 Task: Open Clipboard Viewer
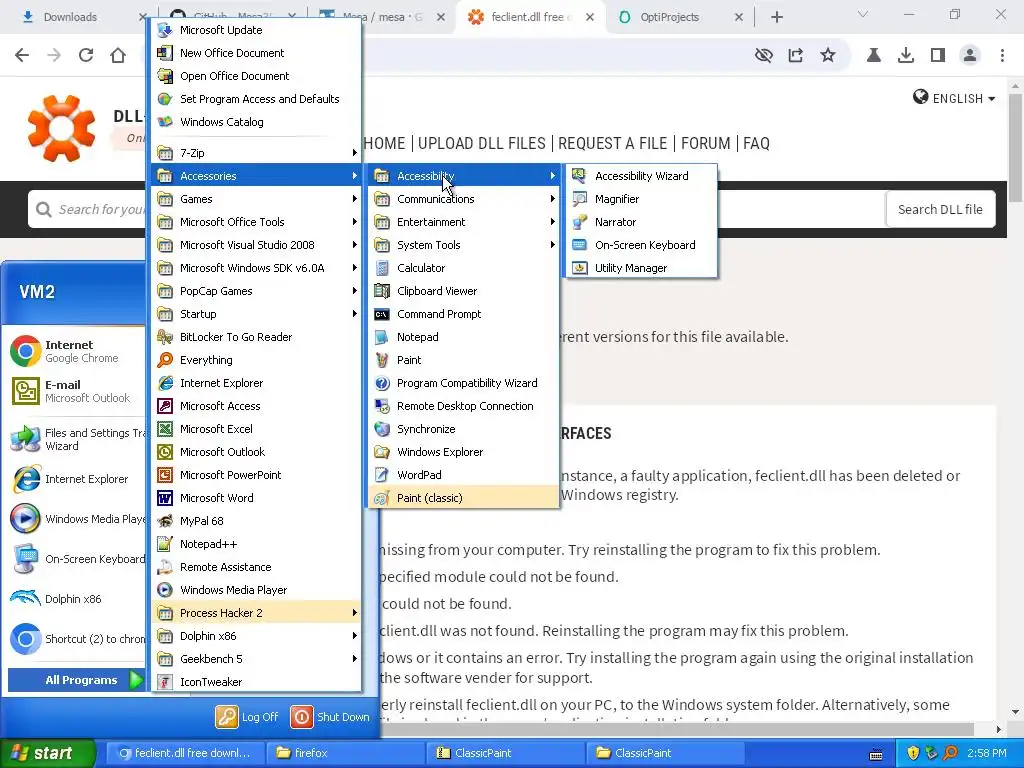click(463, 291)
